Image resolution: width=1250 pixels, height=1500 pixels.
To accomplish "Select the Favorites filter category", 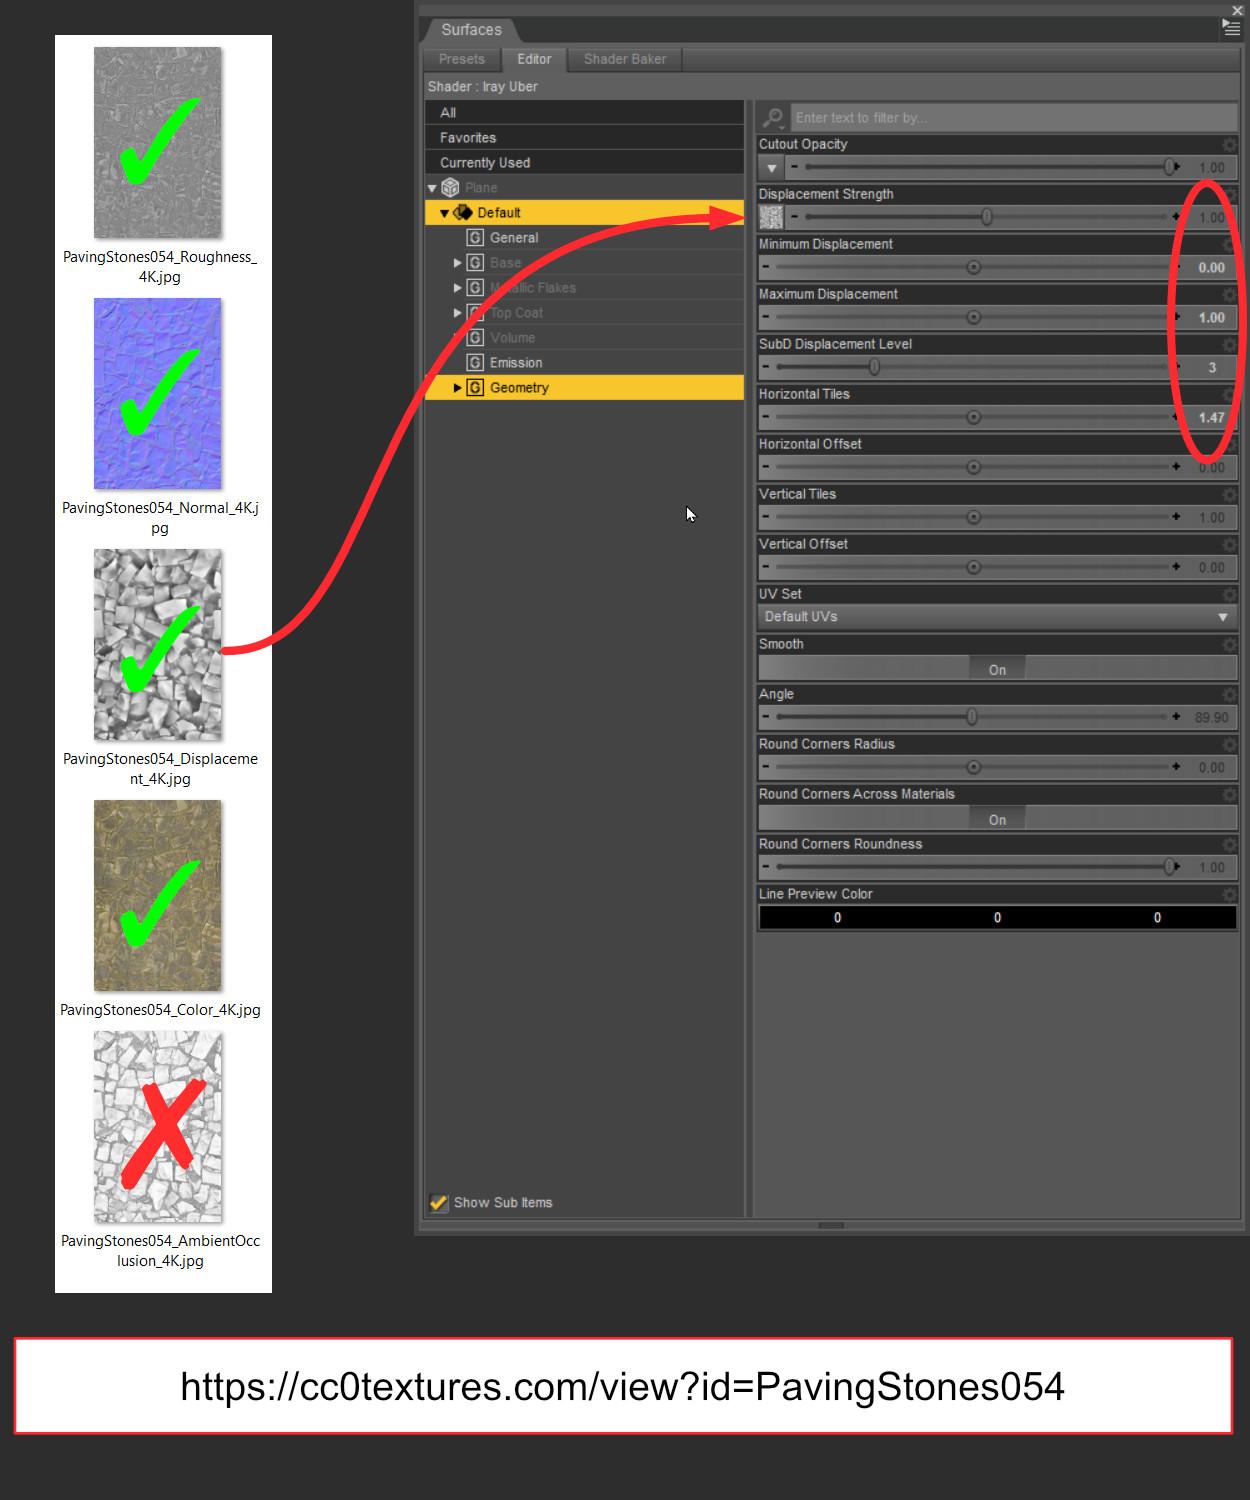I will [x=584, y=137].
